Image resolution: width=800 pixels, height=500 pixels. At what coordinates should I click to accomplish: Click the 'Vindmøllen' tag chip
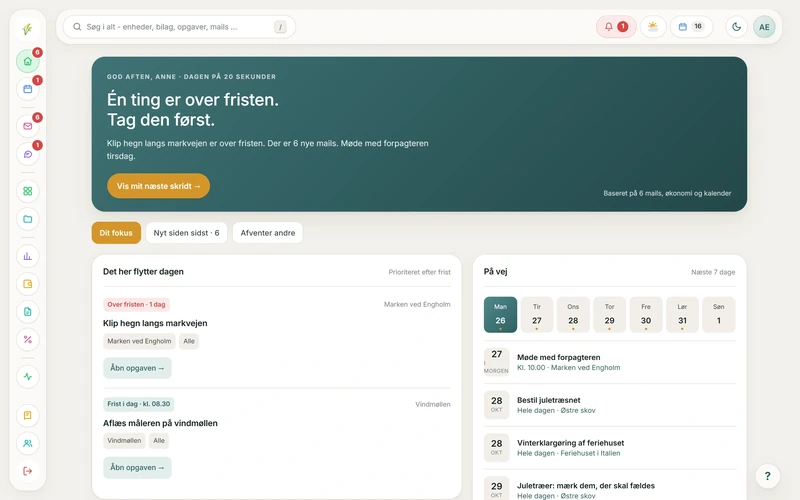(x=124, y=440)
